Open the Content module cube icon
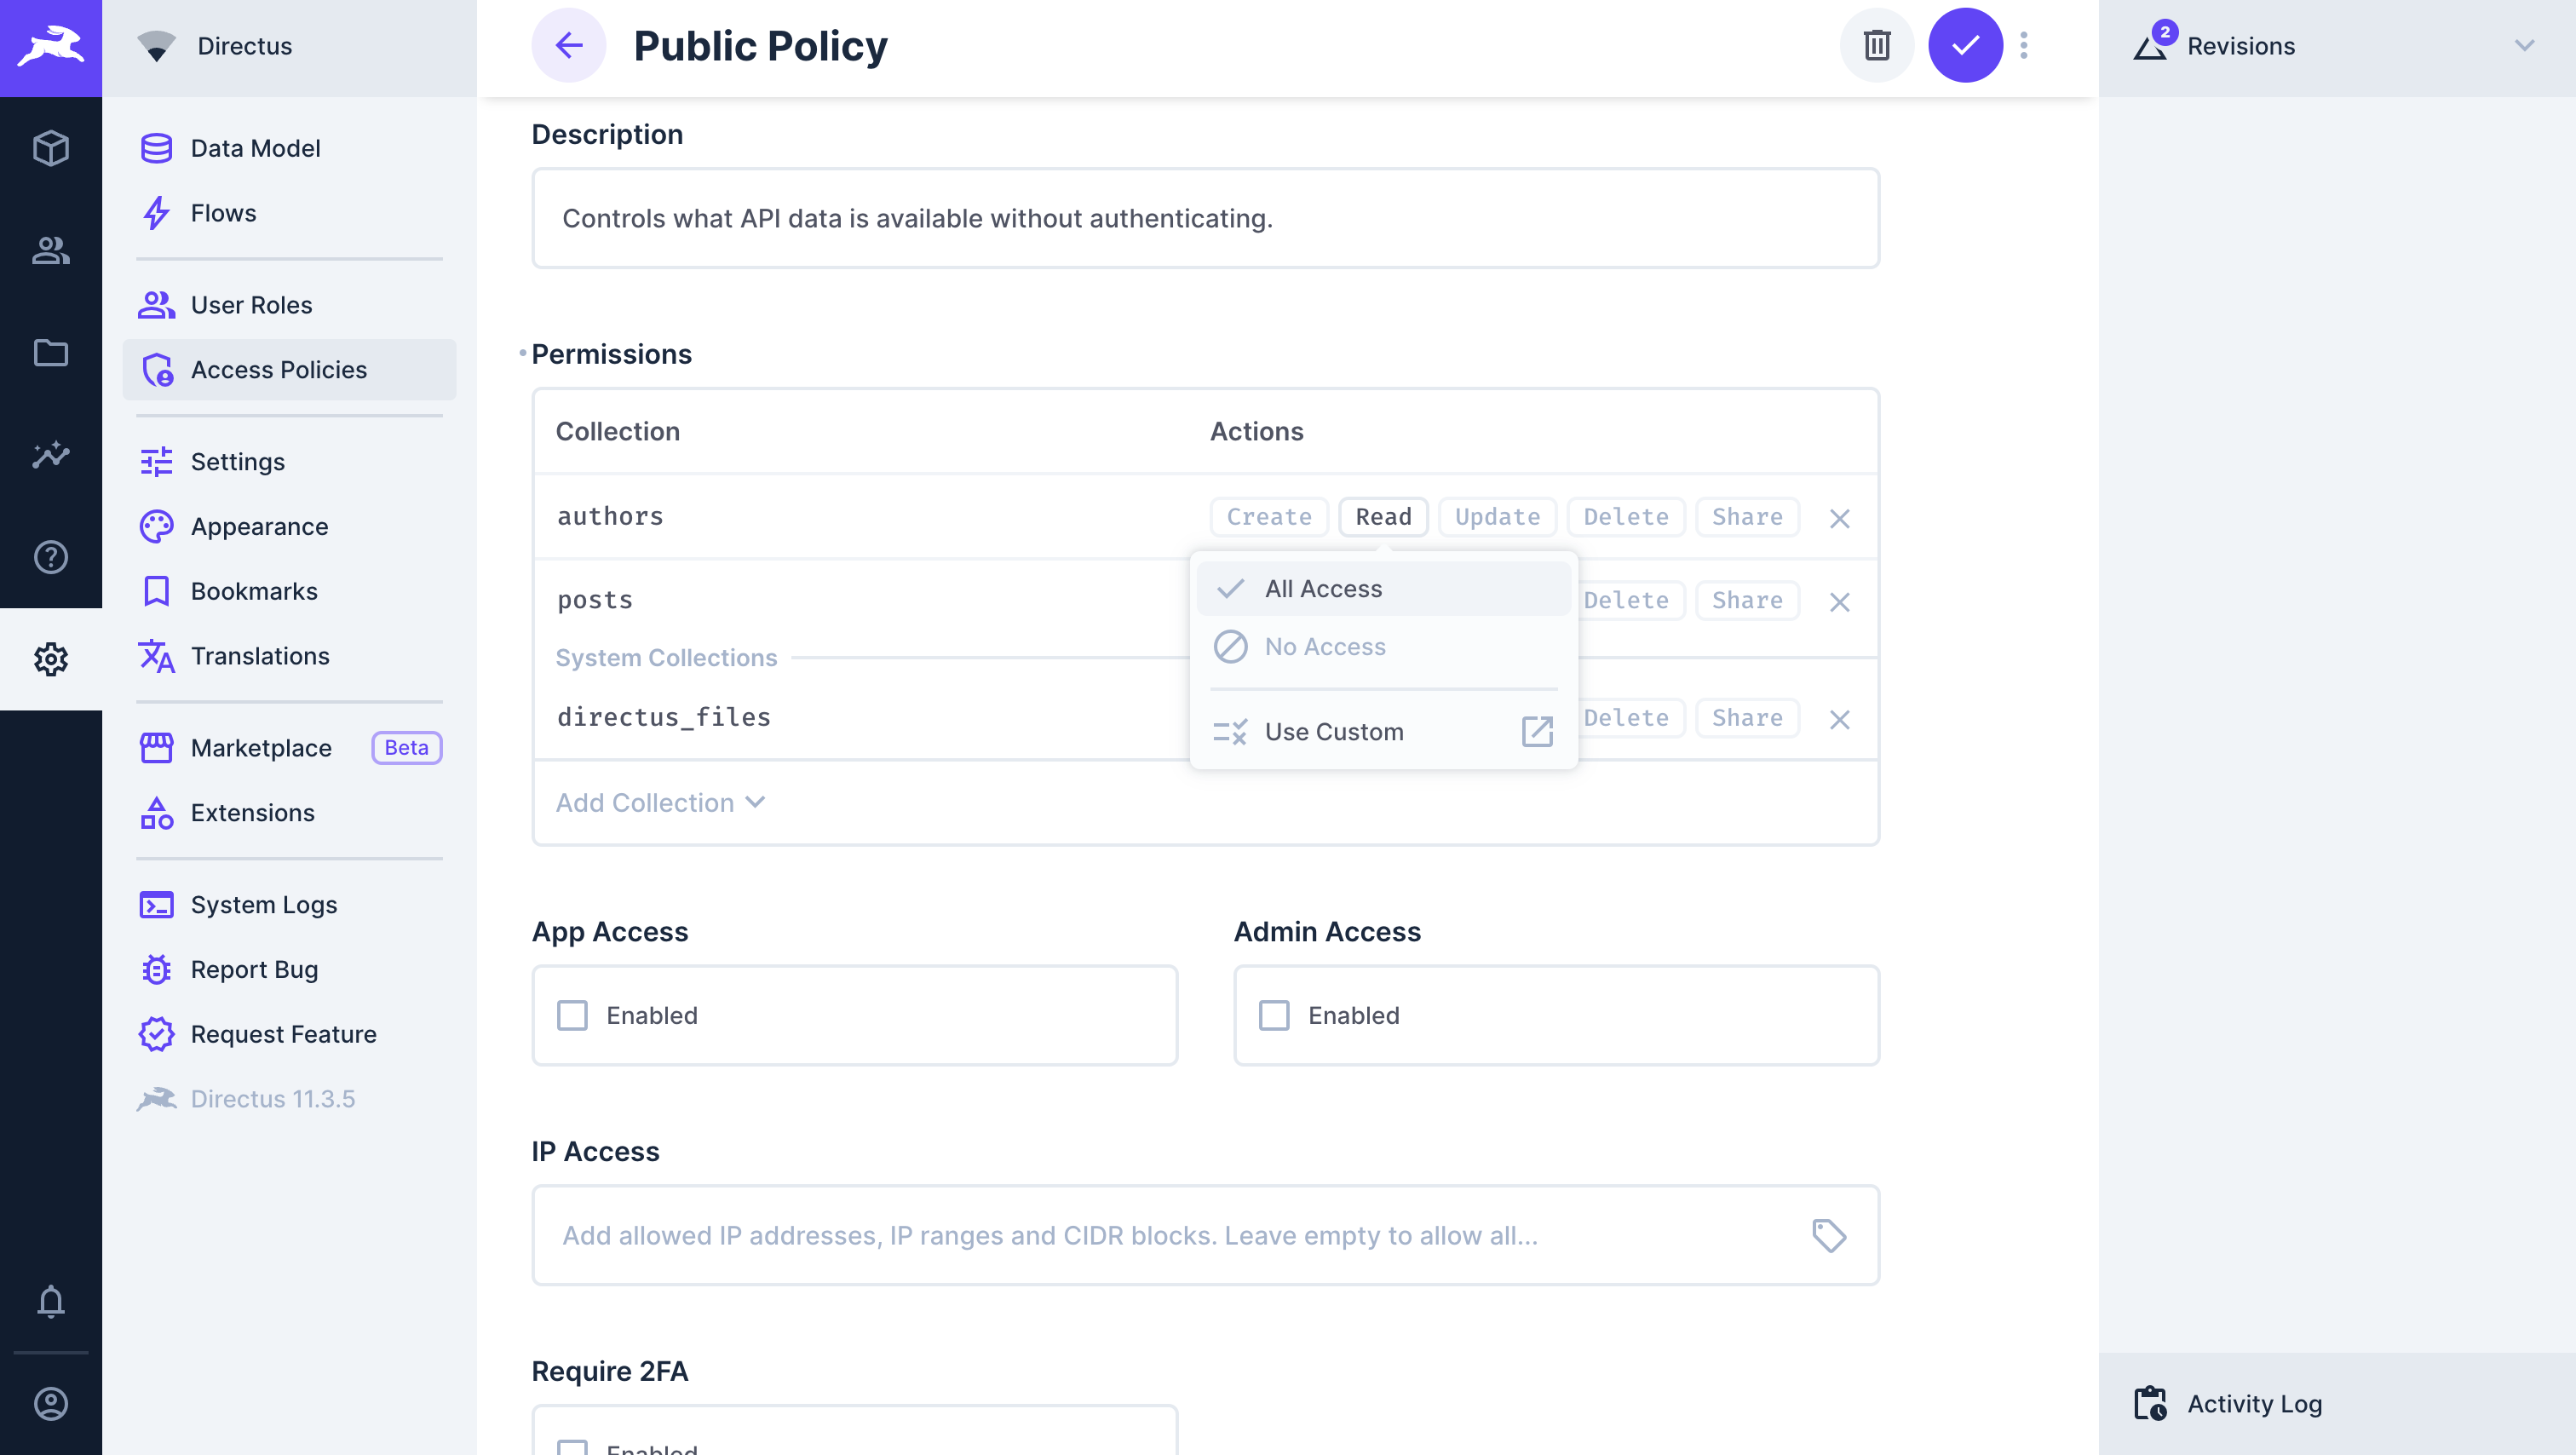 (50, 148)
